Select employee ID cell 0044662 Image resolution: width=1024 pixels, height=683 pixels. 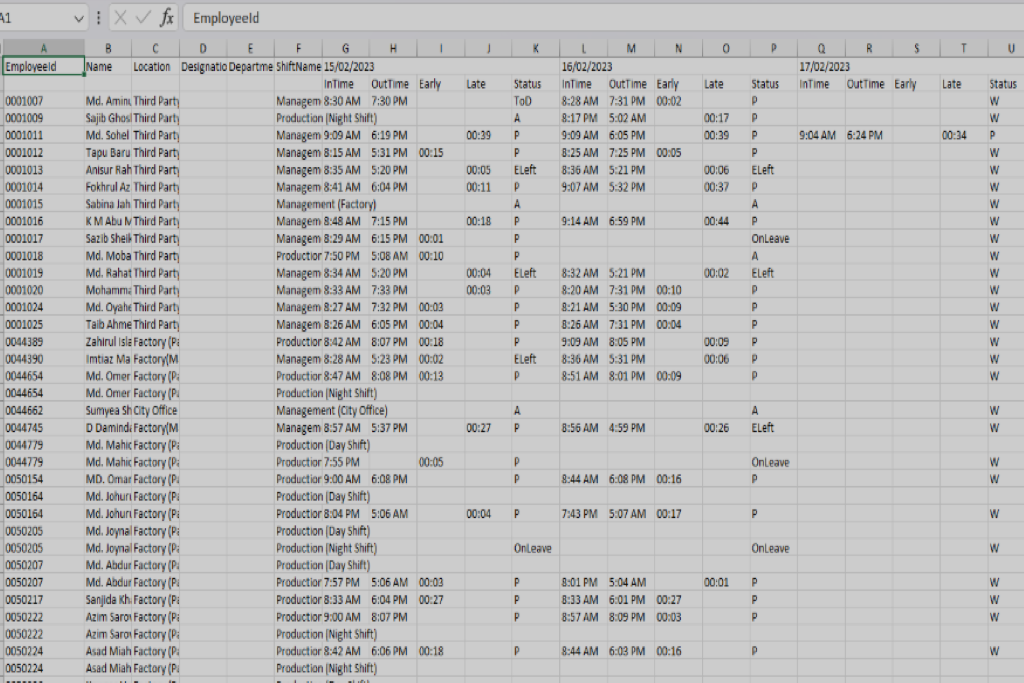(44, 411)
